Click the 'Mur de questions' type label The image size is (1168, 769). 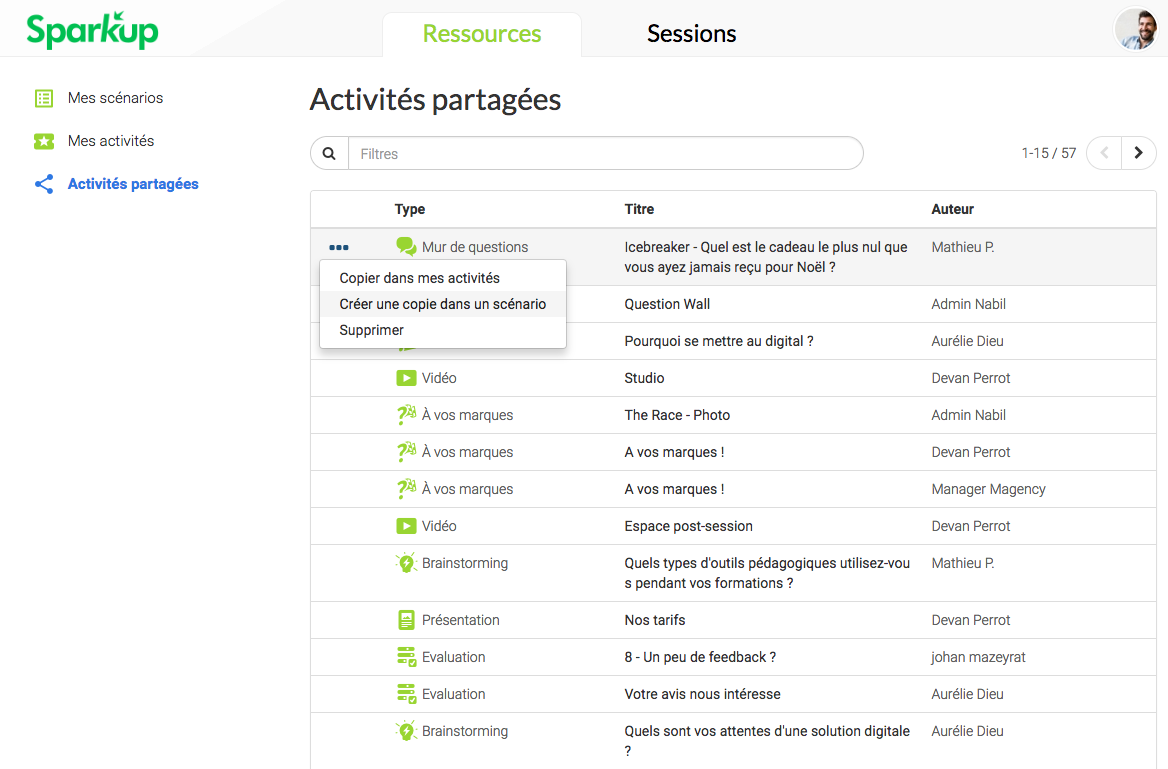[475, 247]
